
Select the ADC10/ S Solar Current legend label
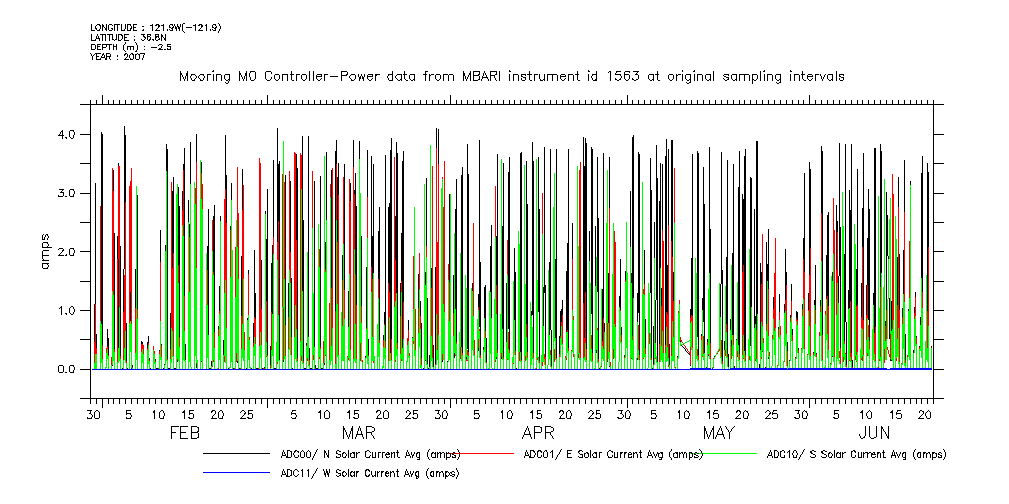point(856,454)
